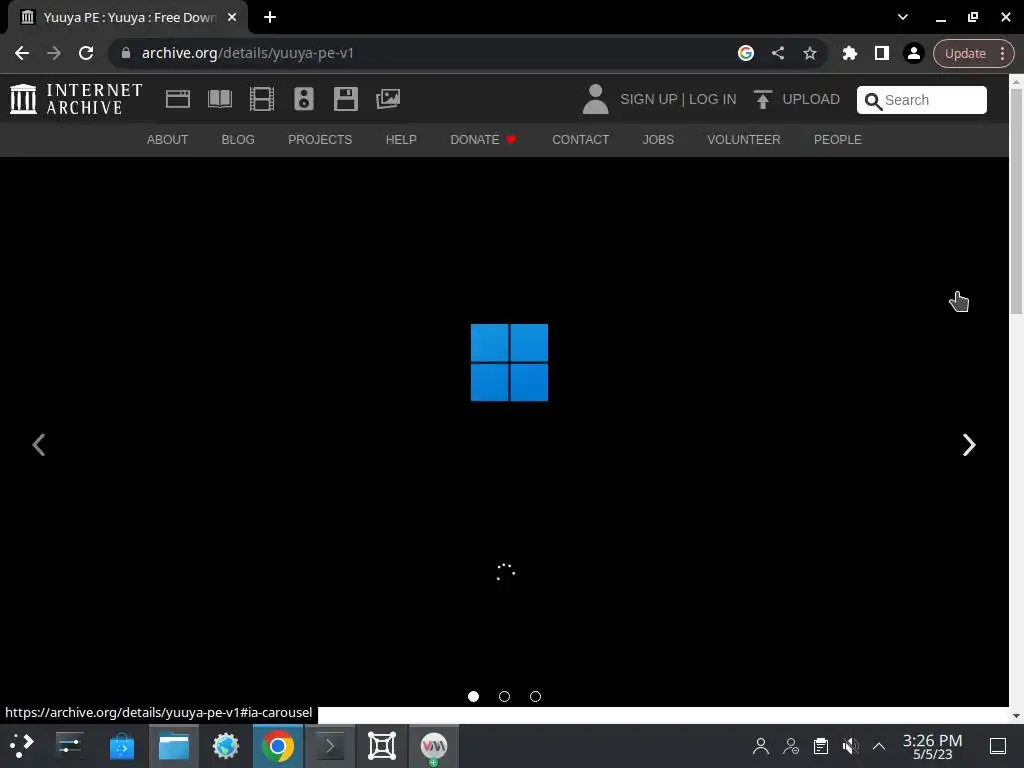1024x768 pixels.
Task: Open the HELP menu item
Action: [x=401, y=140]
